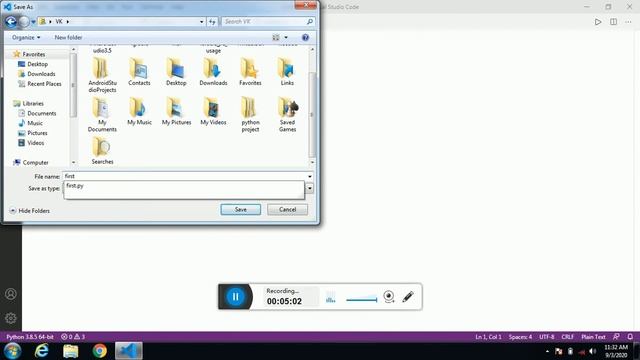Click Plain Text language mode in status bar
This screenshot has width=640, height=360.
[593, 337]
